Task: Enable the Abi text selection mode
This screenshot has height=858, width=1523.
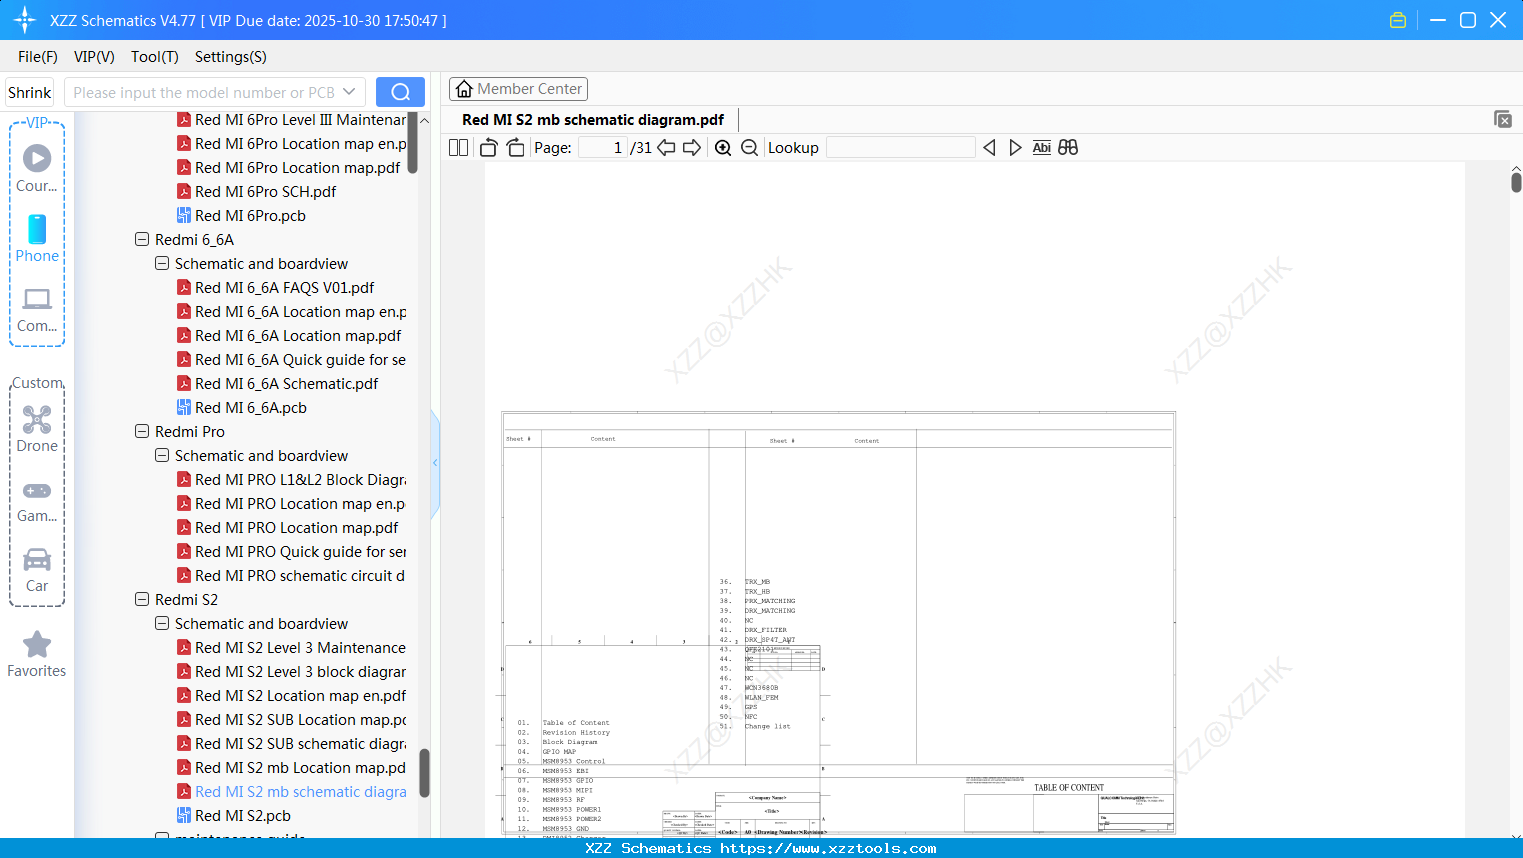Action: pos(1041,147)
